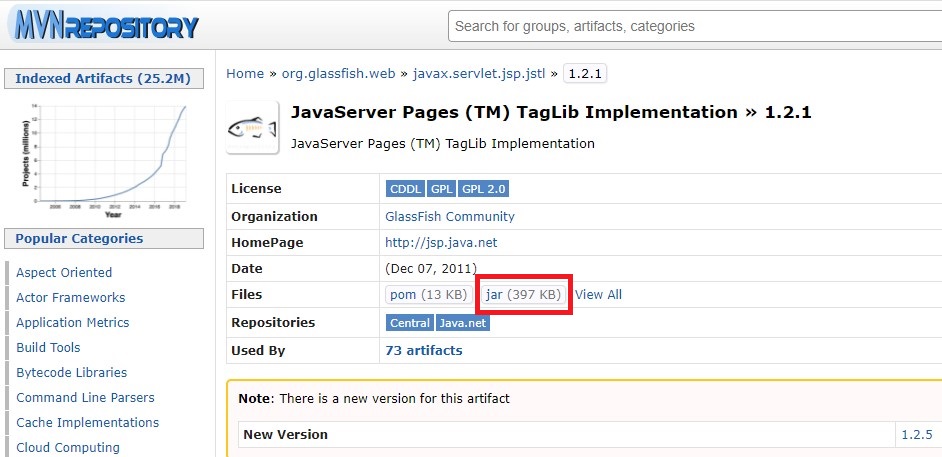Click the Organization row label
The width and height of the screenshot is (942, 457).
[x=274, y=217]
